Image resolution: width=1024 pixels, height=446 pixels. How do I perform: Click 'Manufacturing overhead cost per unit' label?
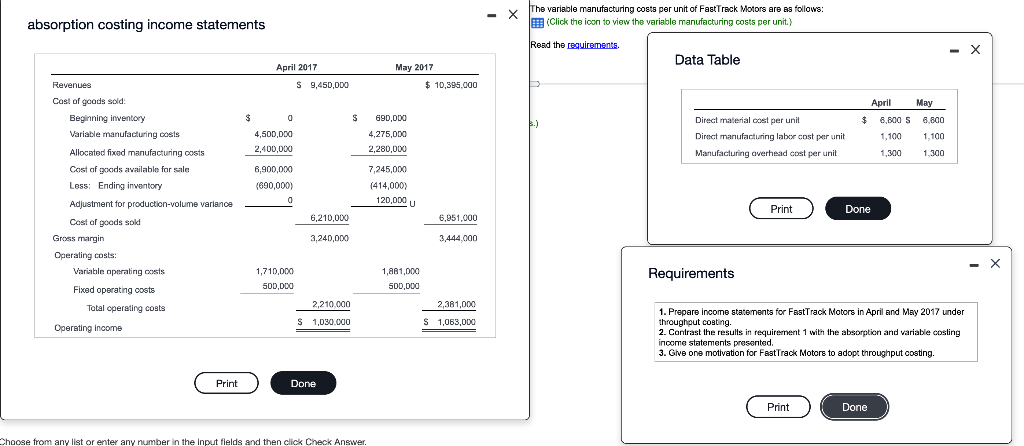coord(765,153)
